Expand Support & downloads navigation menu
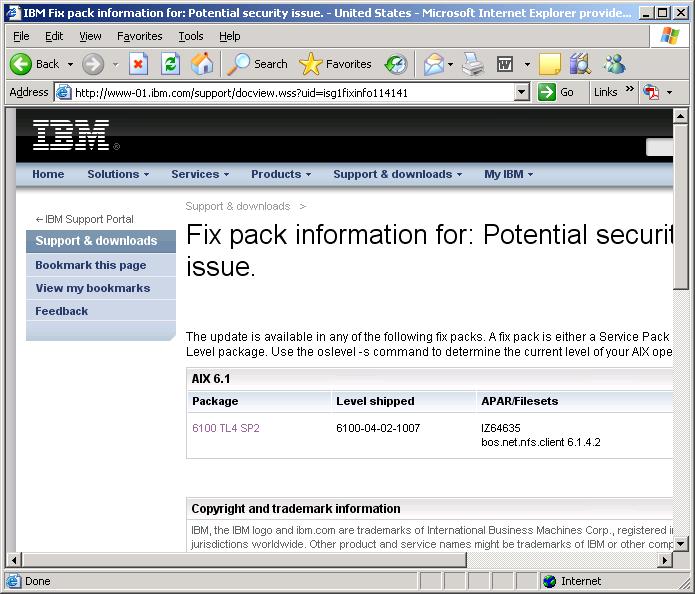This screenshot has height=594, width=695. [x=398, y=174]
